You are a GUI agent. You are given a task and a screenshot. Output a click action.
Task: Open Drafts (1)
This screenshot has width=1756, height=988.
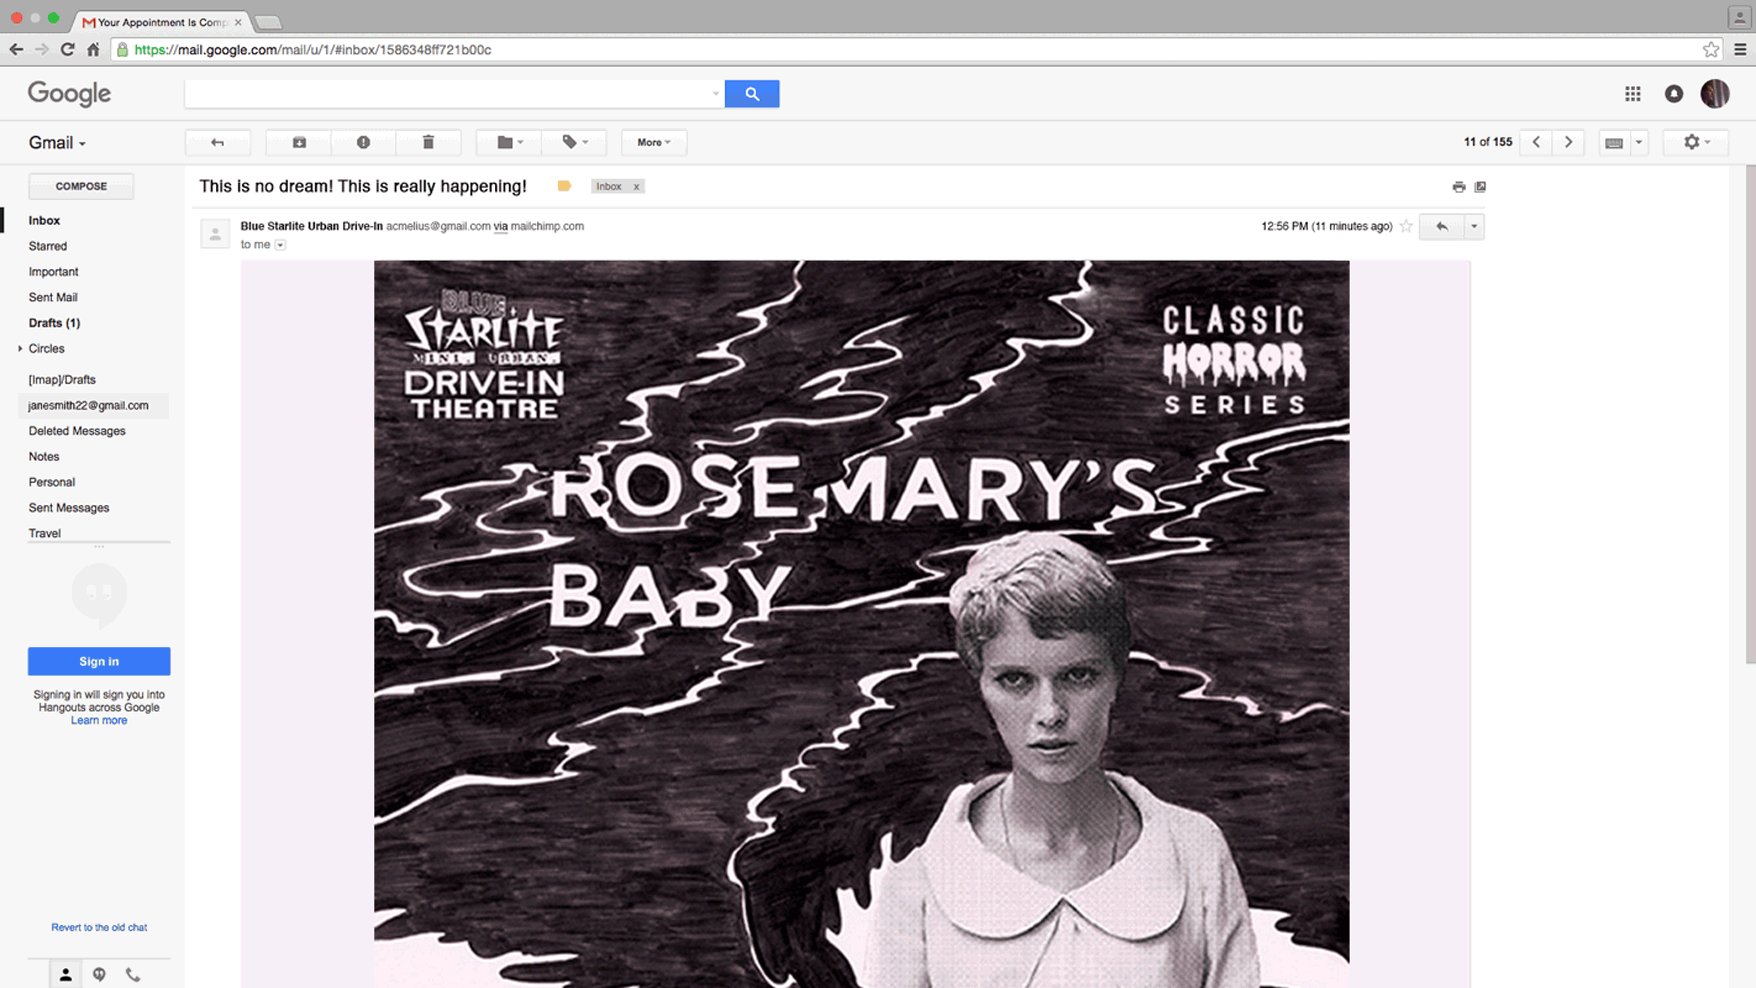[x=54, y=323]
